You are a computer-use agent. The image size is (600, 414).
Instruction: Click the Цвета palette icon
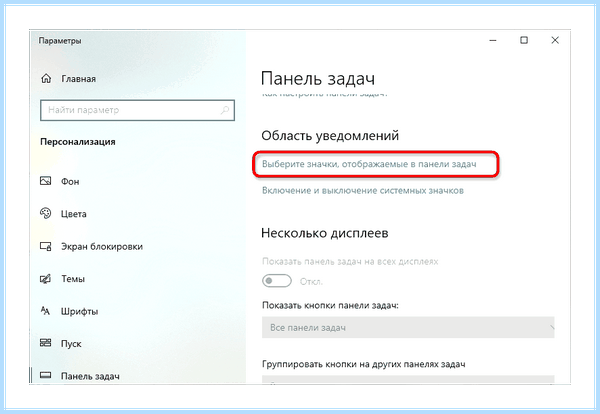coord(46,213)
